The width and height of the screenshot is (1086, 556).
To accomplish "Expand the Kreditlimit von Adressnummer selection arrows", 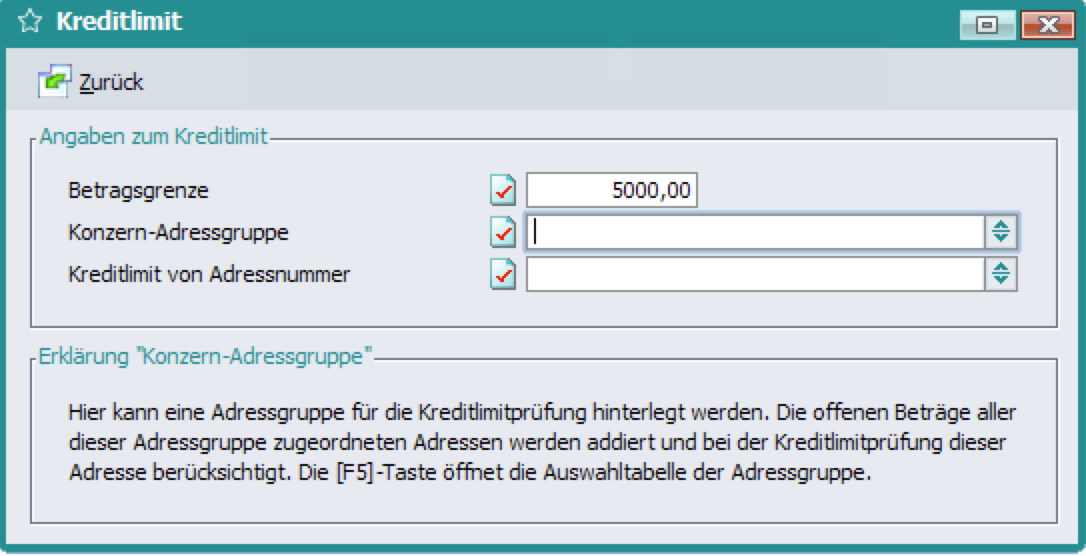I will point(1000,274).
